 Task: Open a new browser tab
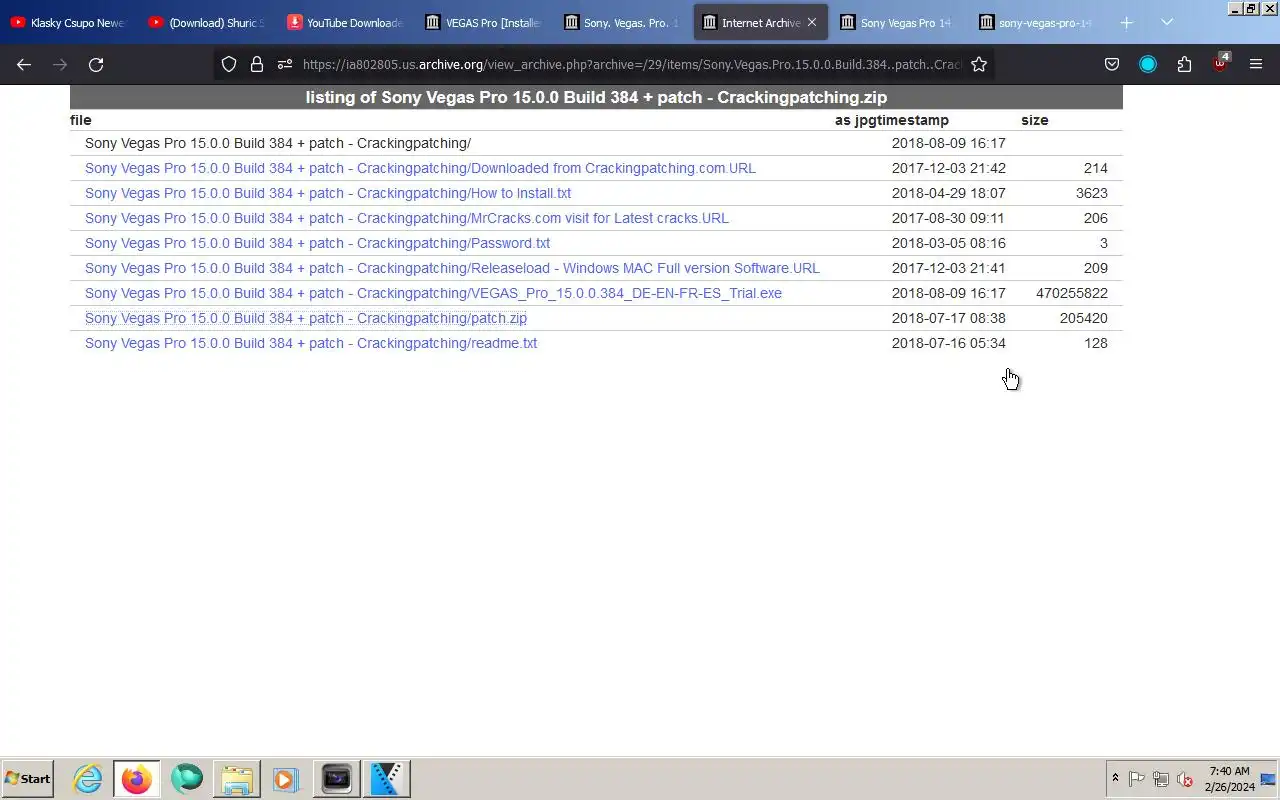[x=1127, y=22]
